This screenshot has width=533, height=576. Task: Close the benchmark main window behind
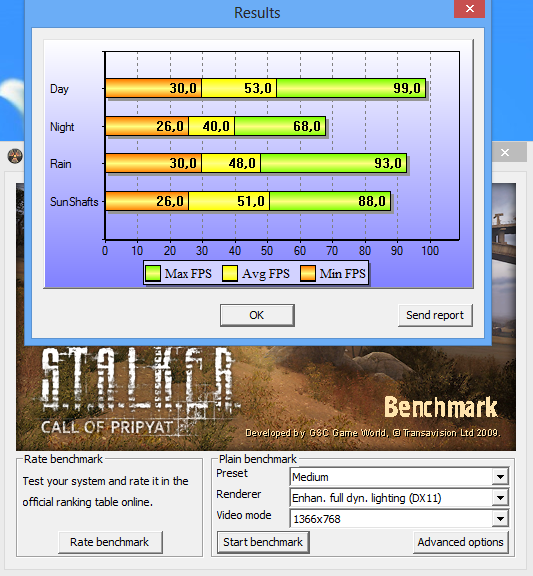coord(505,152)
